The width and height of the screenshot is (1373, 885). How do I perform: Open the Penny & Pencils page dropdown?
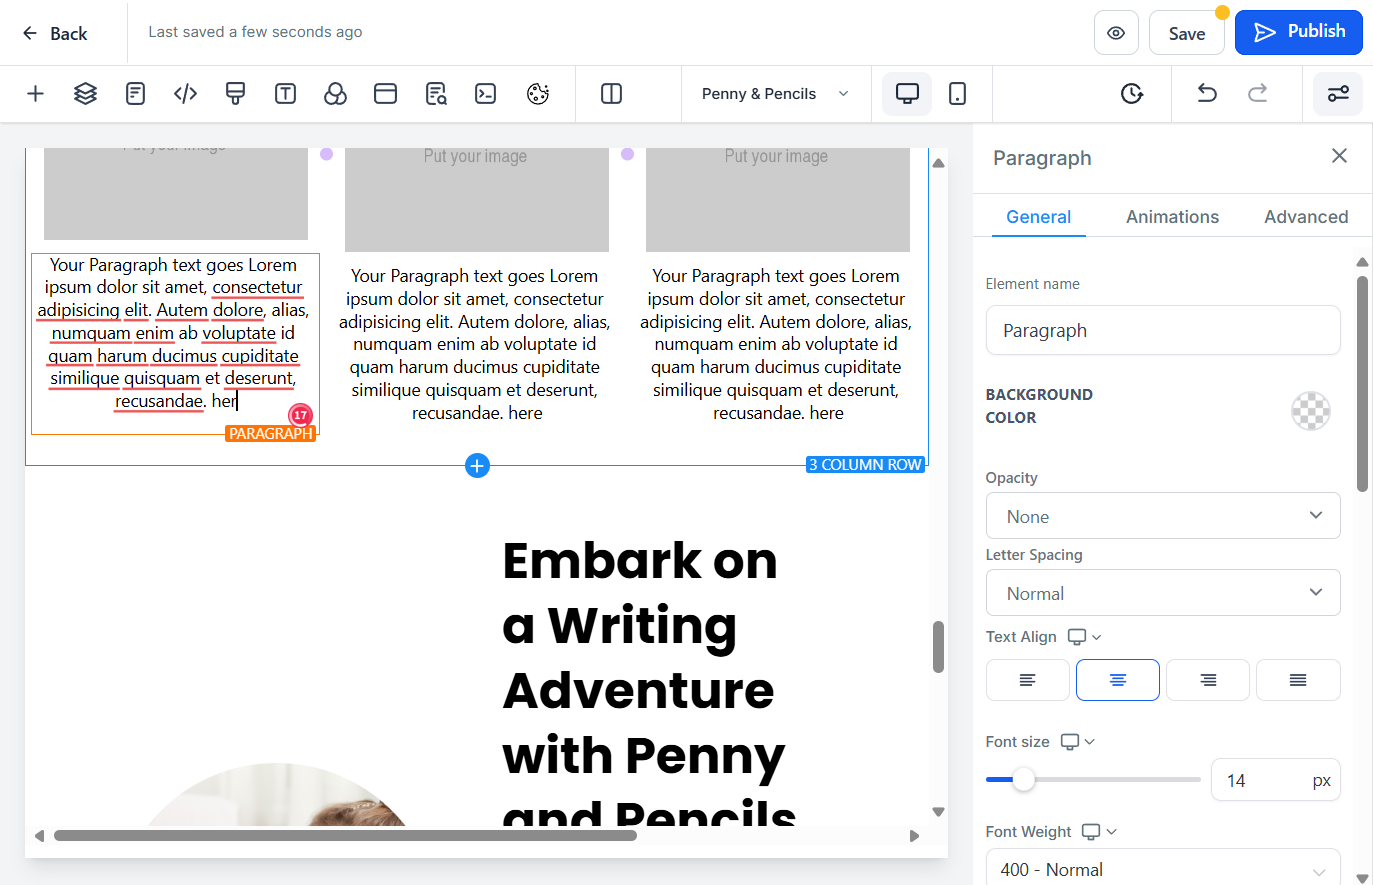(776, 94)
